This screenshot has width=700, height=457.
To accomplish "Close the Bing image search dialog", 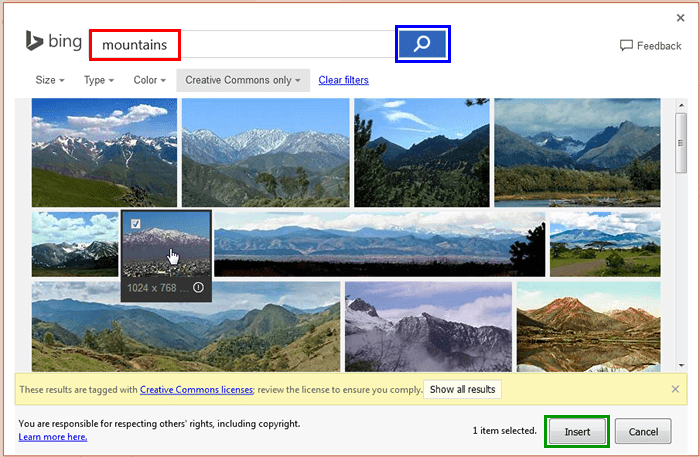I will click(x=680, y=17).
